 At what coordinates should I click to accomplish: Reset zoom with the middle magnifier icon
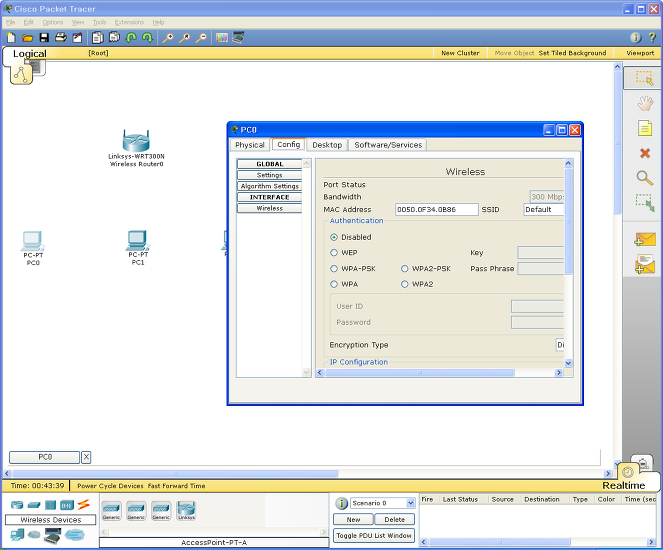(x=184, y=38)
